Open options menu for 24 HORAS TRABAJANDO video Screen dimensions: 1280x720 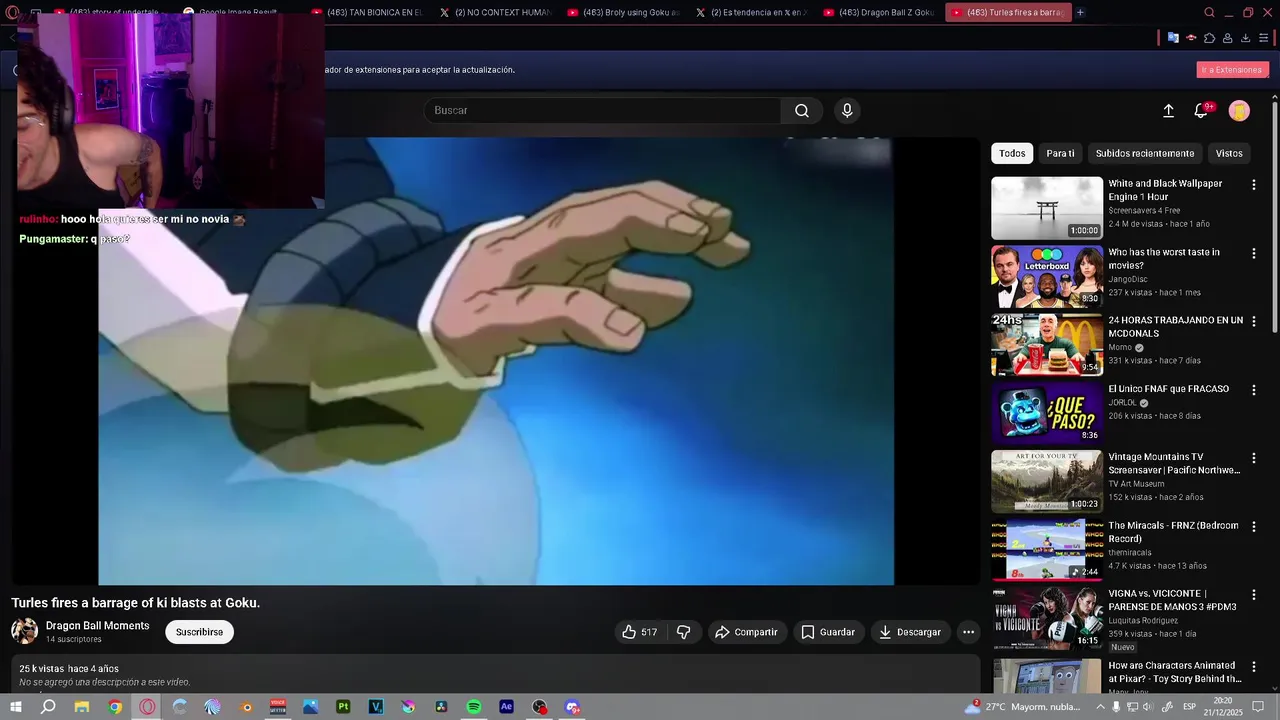pyautogui.click(x=1253, y=322)
